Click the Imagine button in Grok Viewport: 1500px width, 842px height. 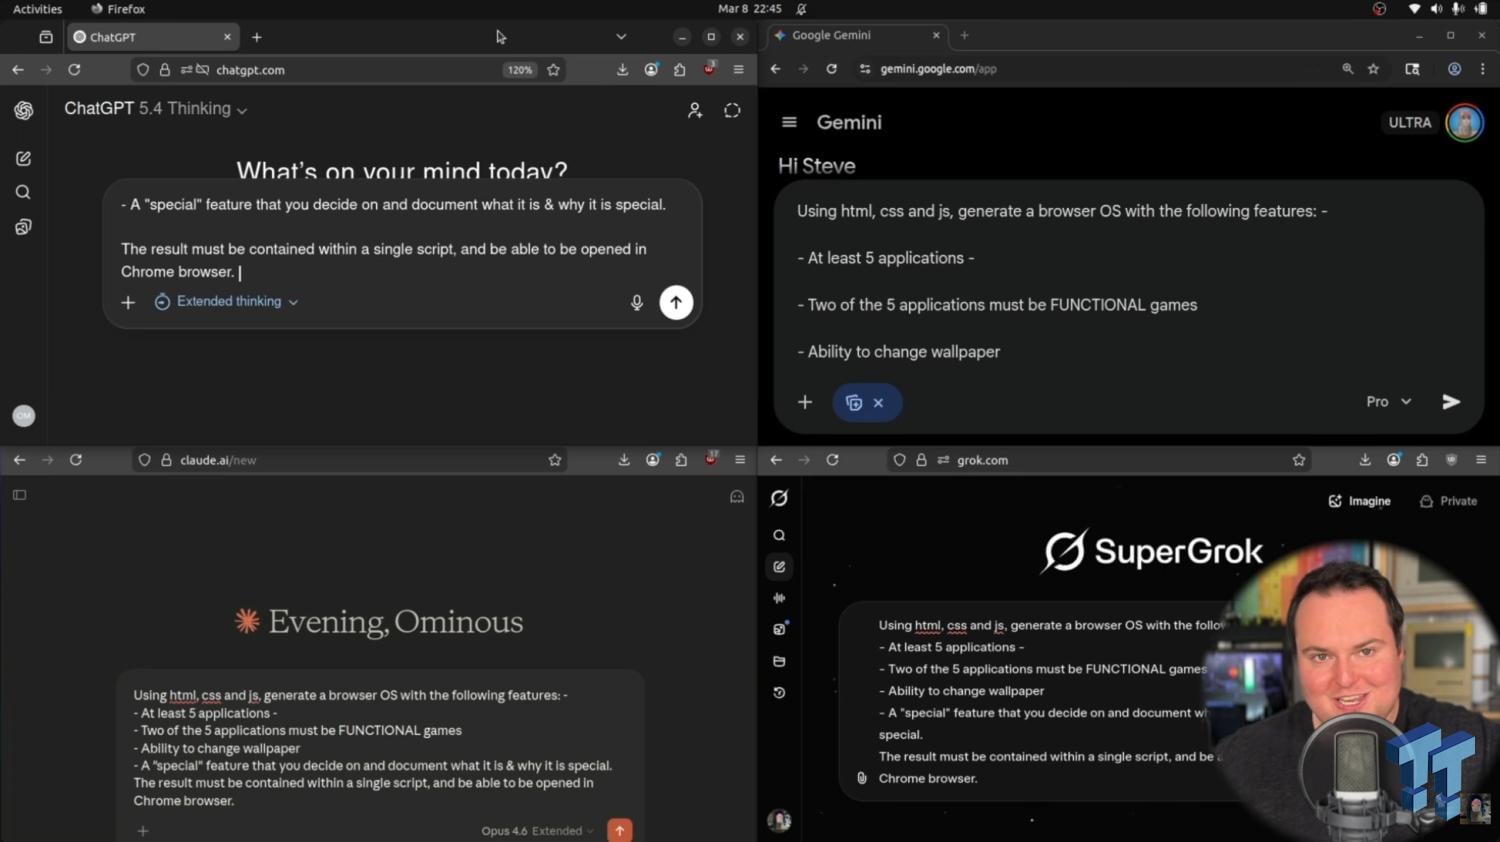pos(1359,501)
